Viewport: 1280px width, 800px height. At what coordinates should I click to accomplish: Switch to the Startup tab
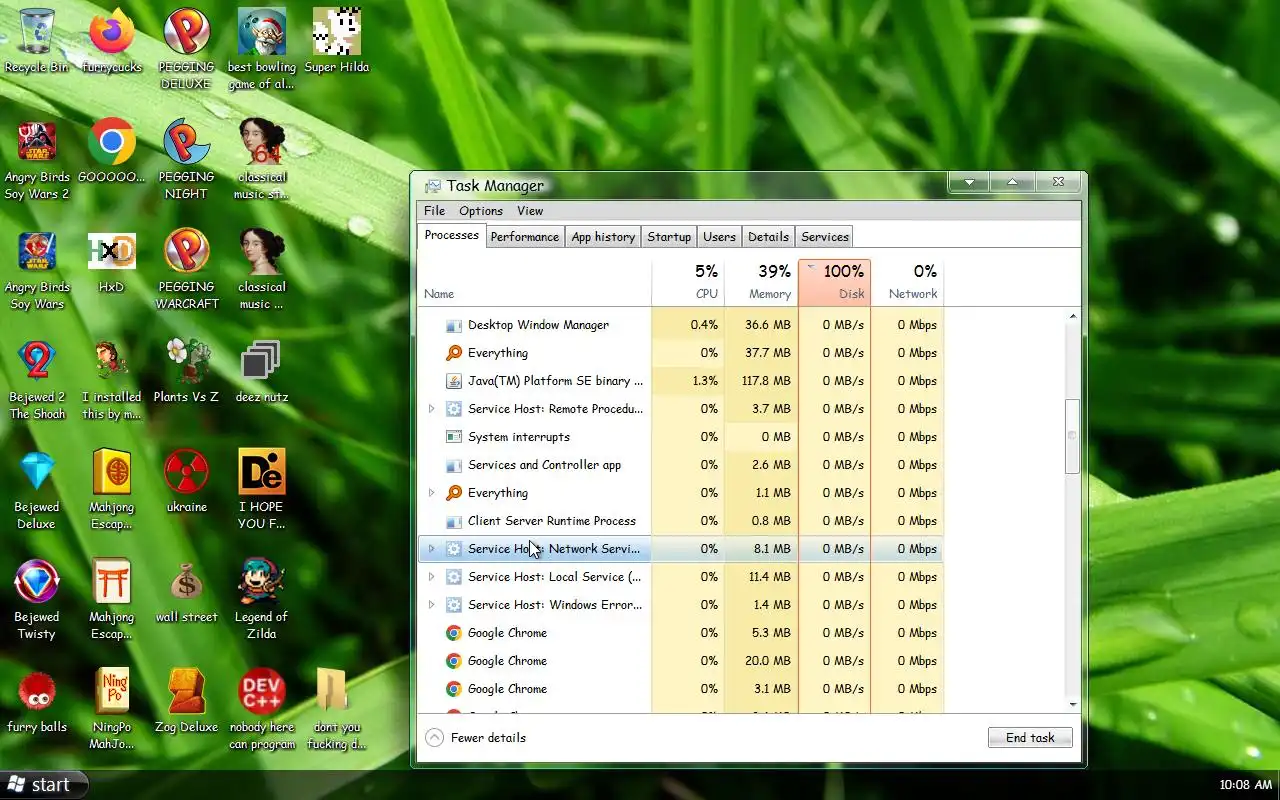point(669,237)
